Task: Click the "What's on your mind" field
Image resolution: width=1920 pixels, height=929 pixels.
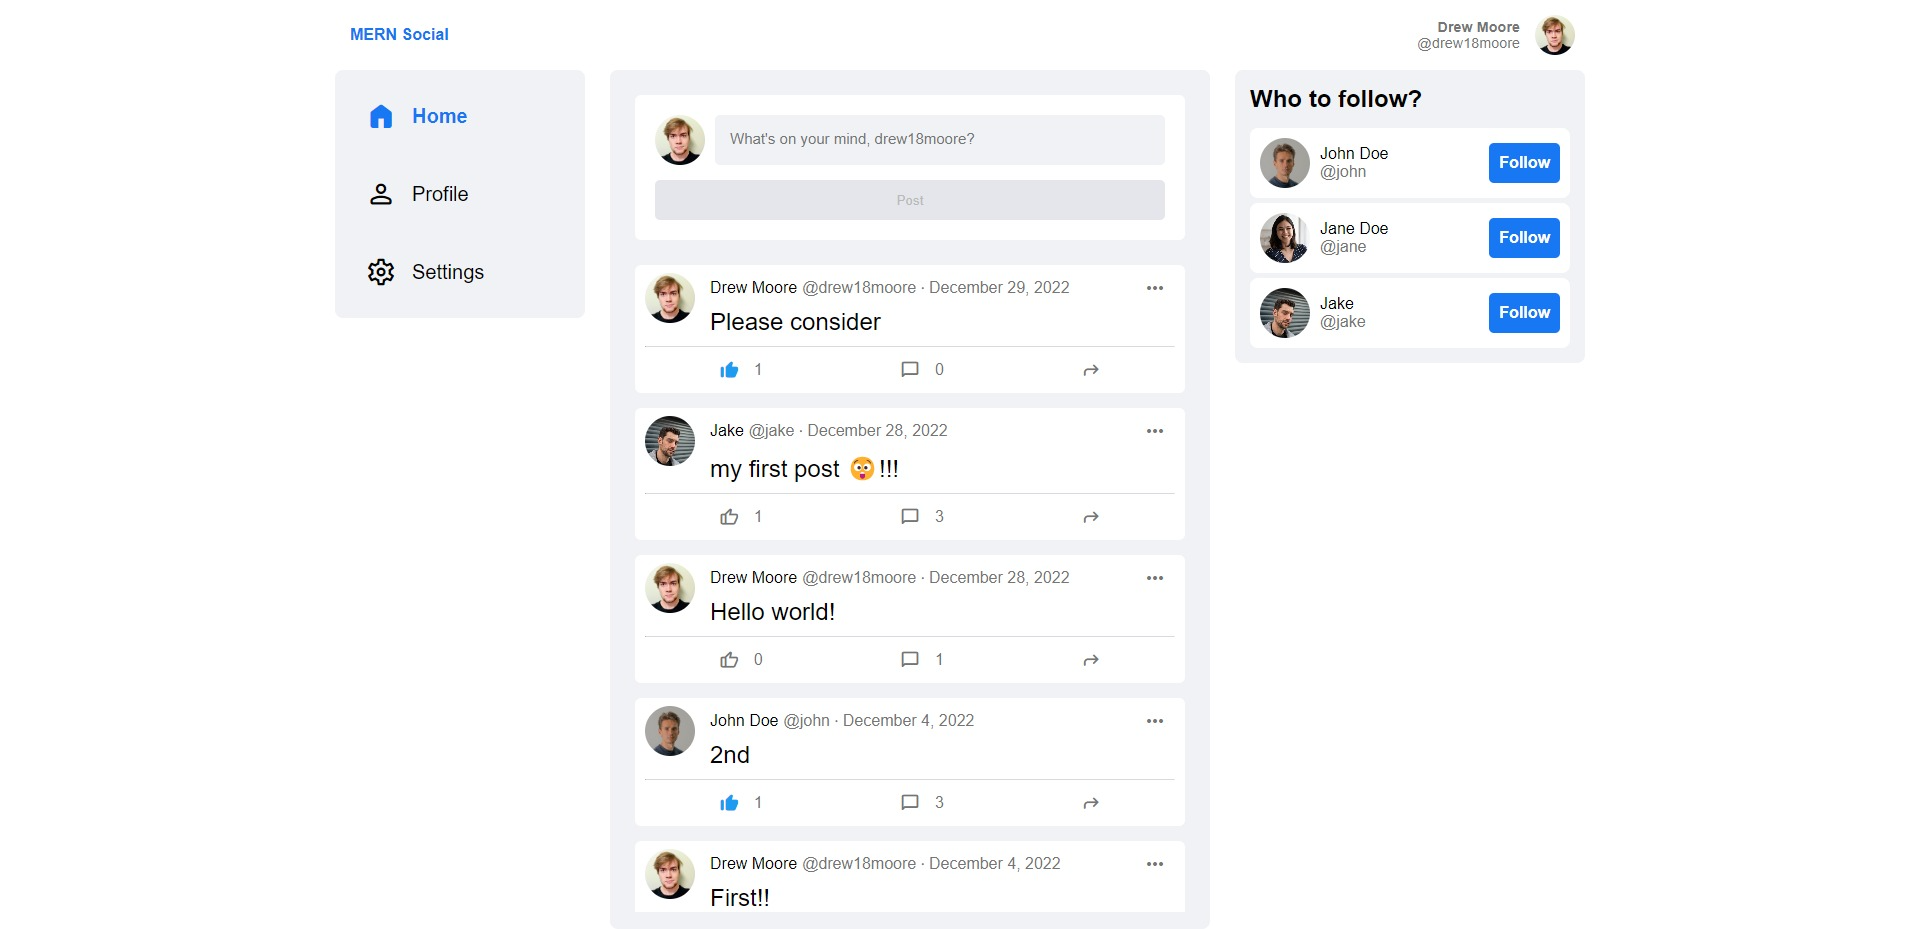Action: [940, 140]
